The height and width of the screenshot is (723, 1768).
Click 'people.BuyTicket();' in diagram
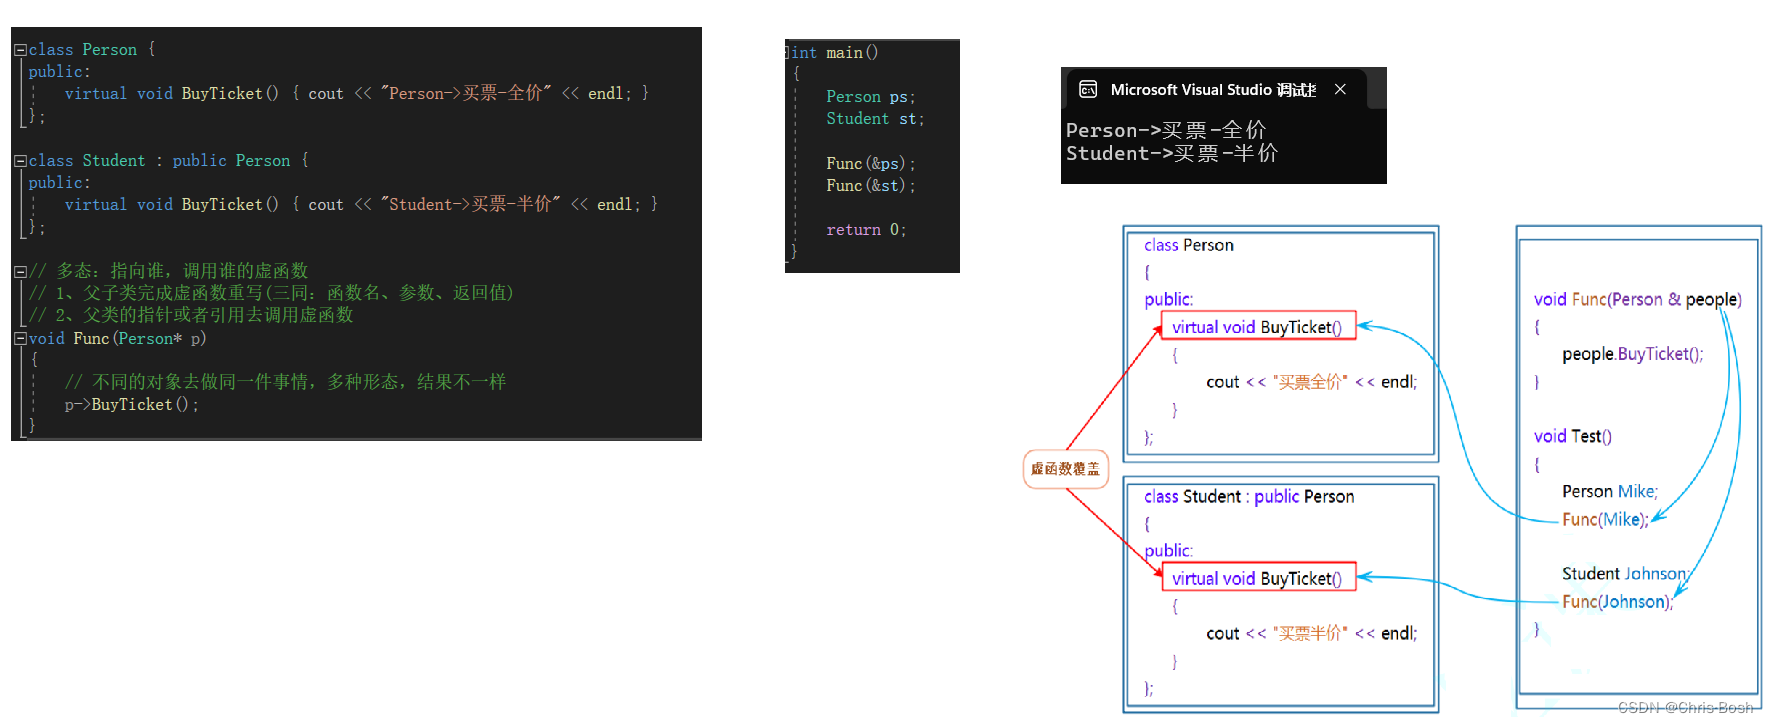point(1632,354)
